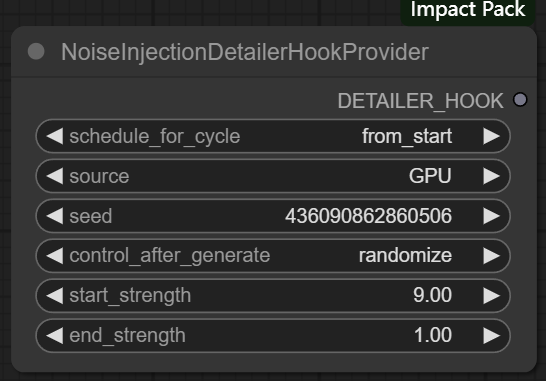This screenshot has width=546, height=381.
Task: Decrease seed value with left arrow
Action: tap(55, 216)
